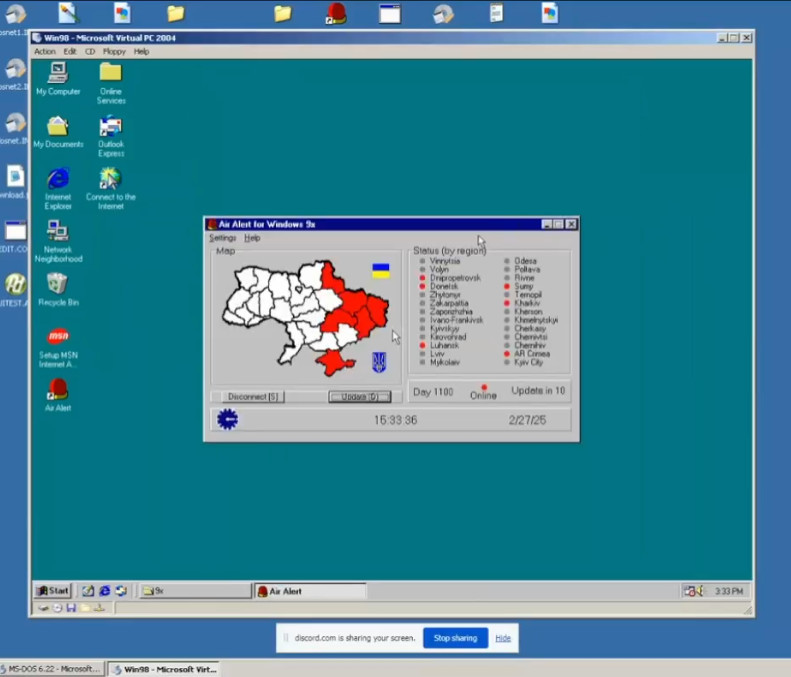The width and height of the screenshot is (791, 677).
Task: Click the Show Desktop quick launch icon
Action: tap(88, 591)
